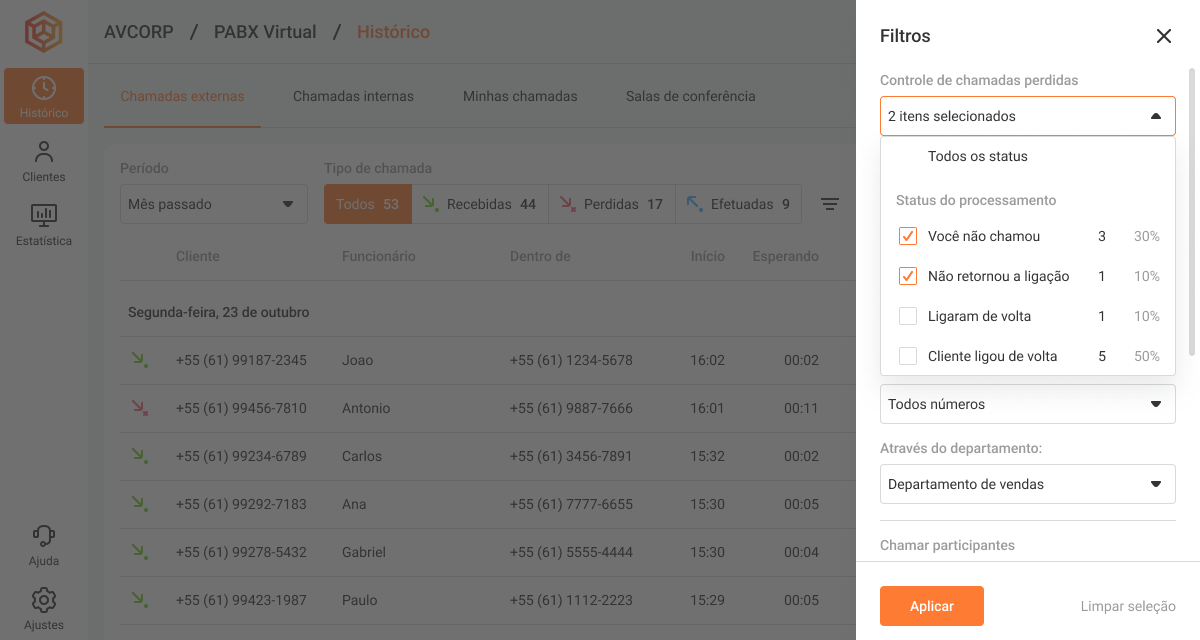The image size is (1200, 640).
Task: Go to Clientes in the sidebar
Action: click(x=44, y=161)
